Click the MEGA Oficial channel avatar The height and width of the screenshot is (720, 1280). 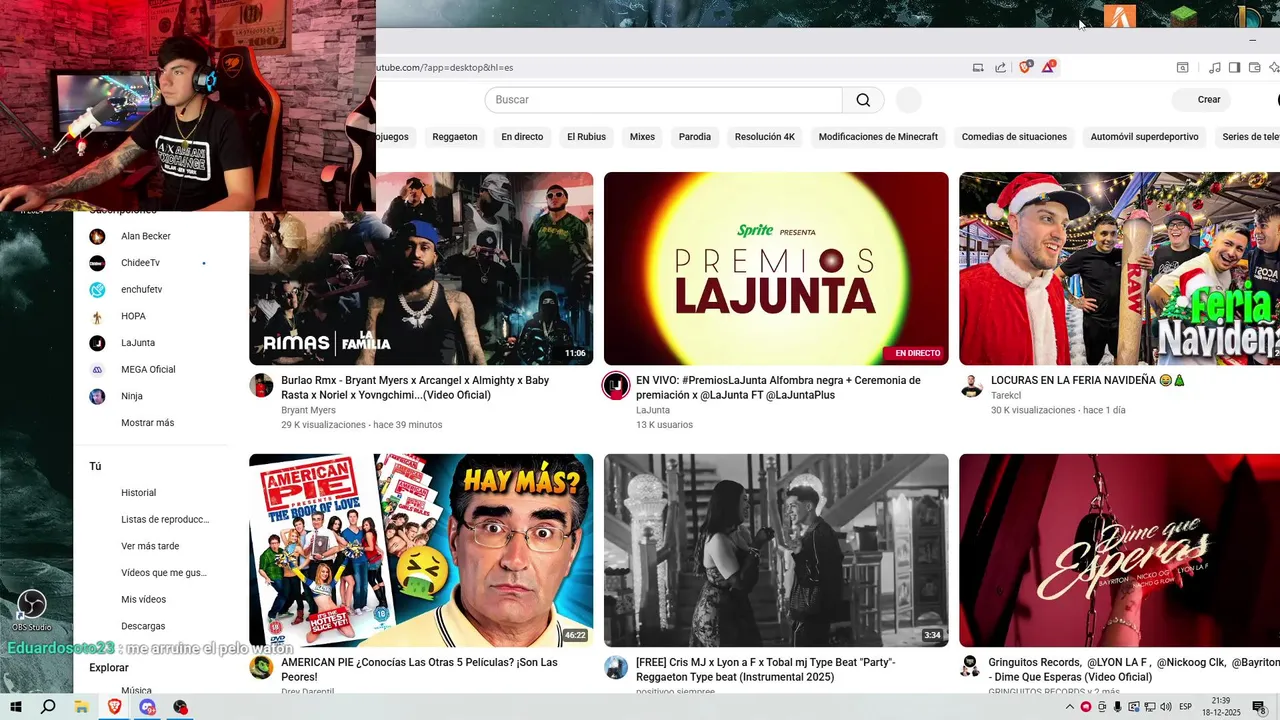pyautogui.click(x=97, y=369)
